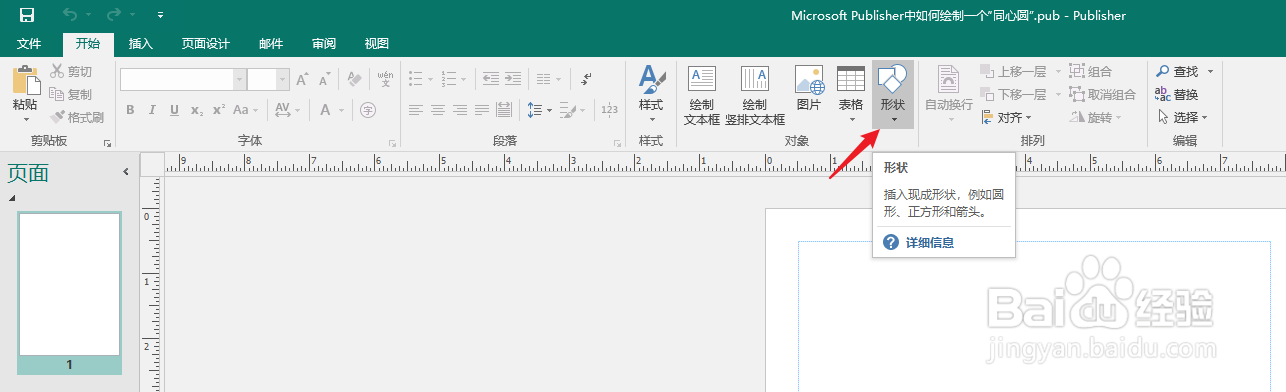Click 下移一层 send backward button
Screen dimensions: 1286x392
[1014, 95]
